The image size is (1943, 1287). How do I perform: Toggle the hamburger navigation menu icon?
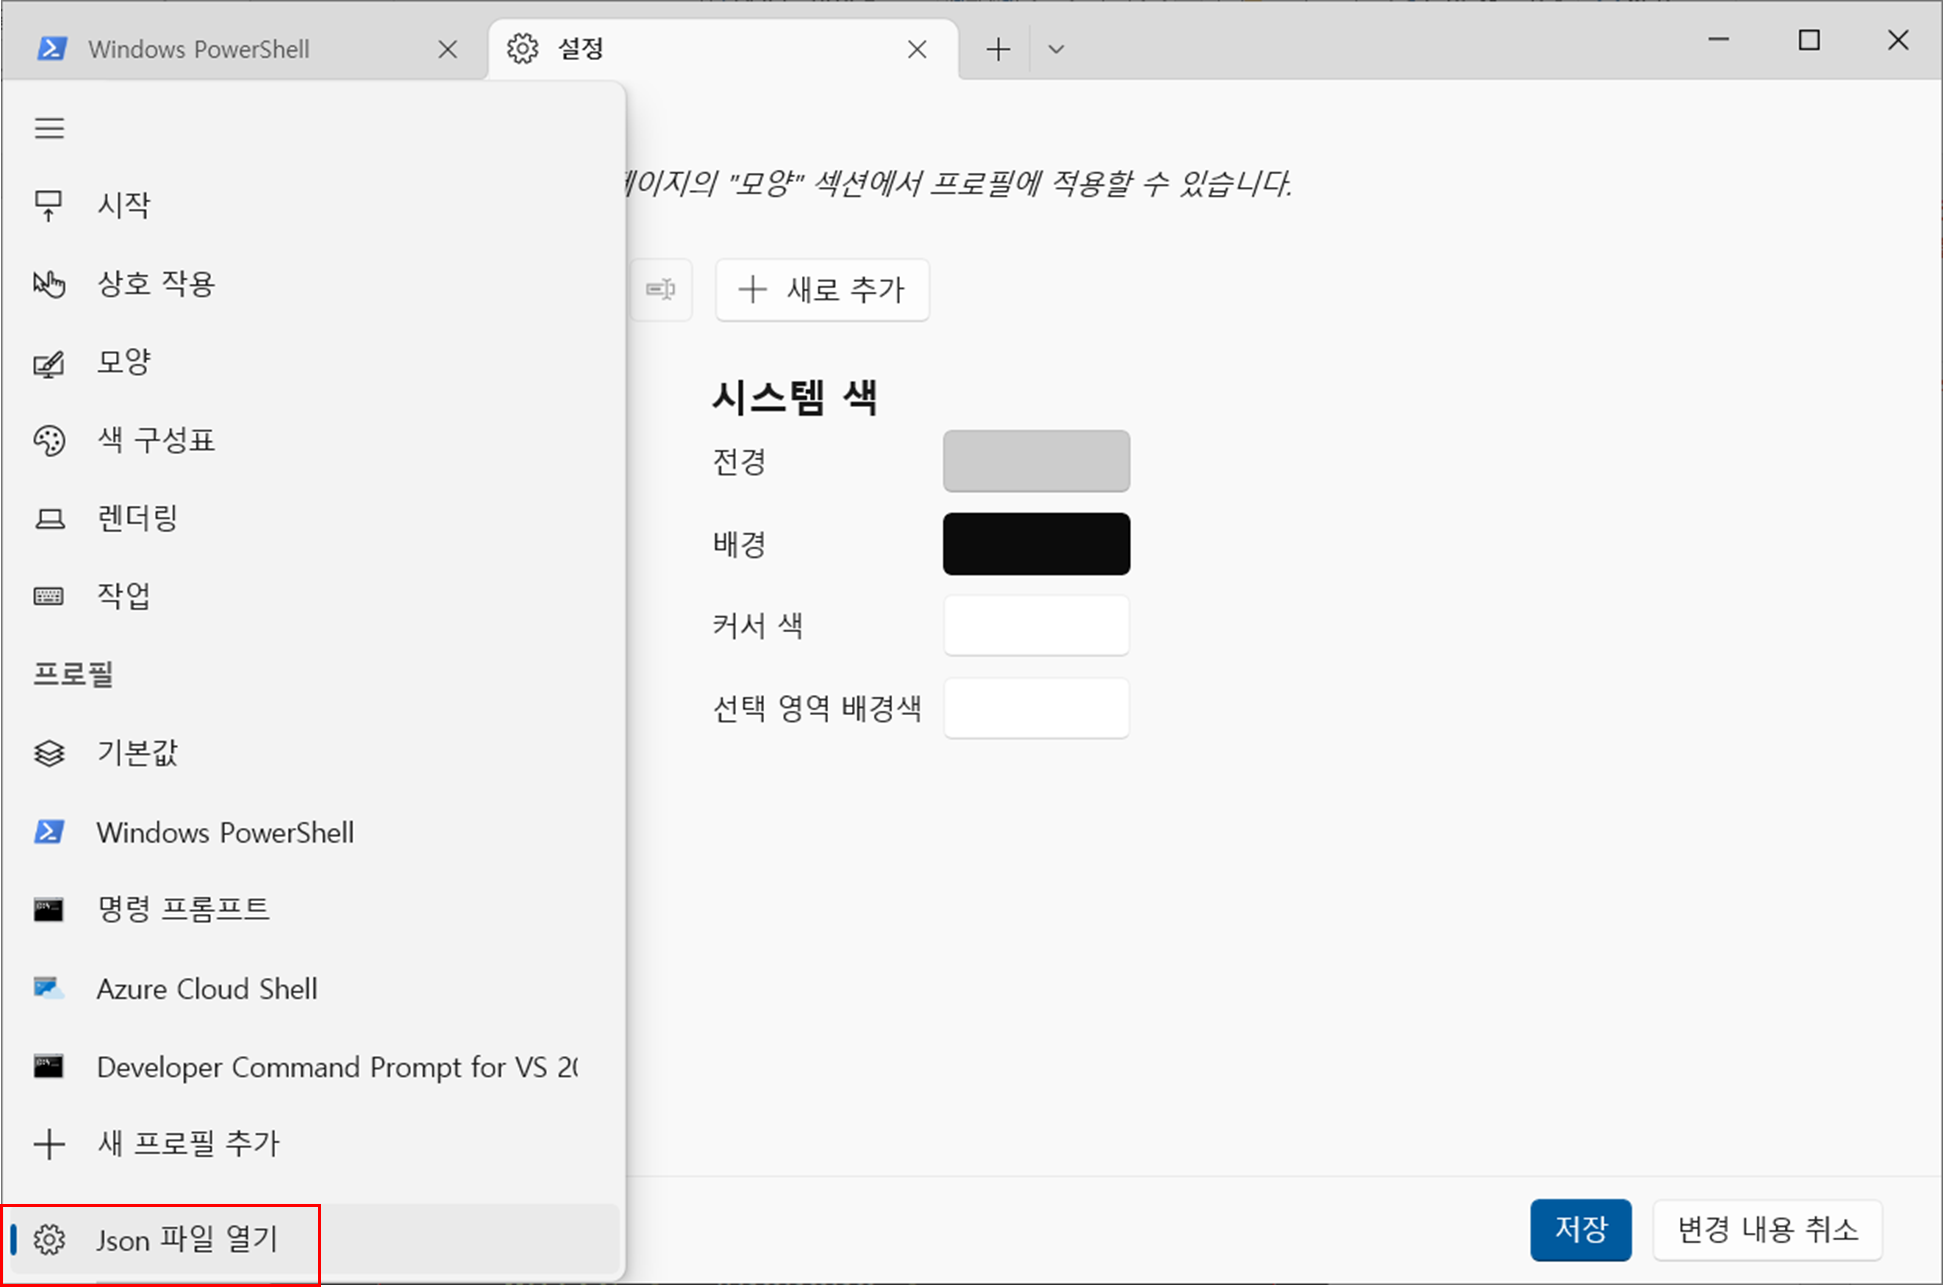click(x=49, y=129)
